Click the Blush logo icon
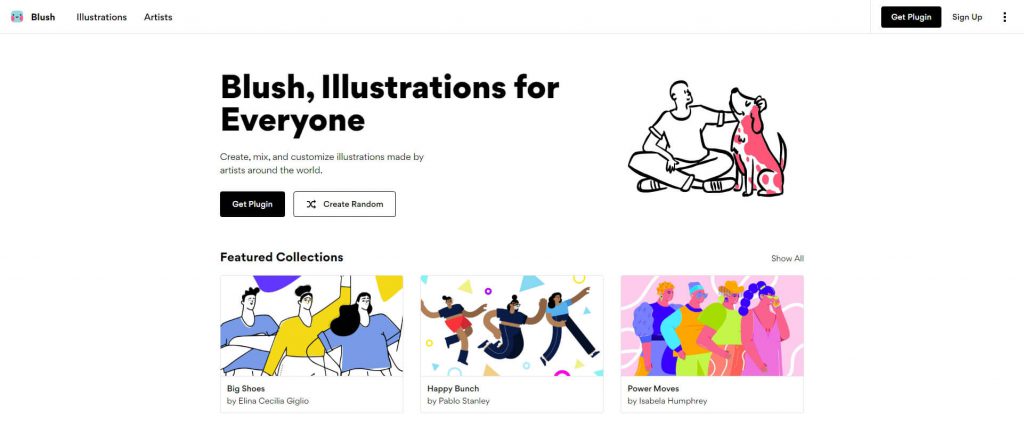1024x434 pixels. 17,17
